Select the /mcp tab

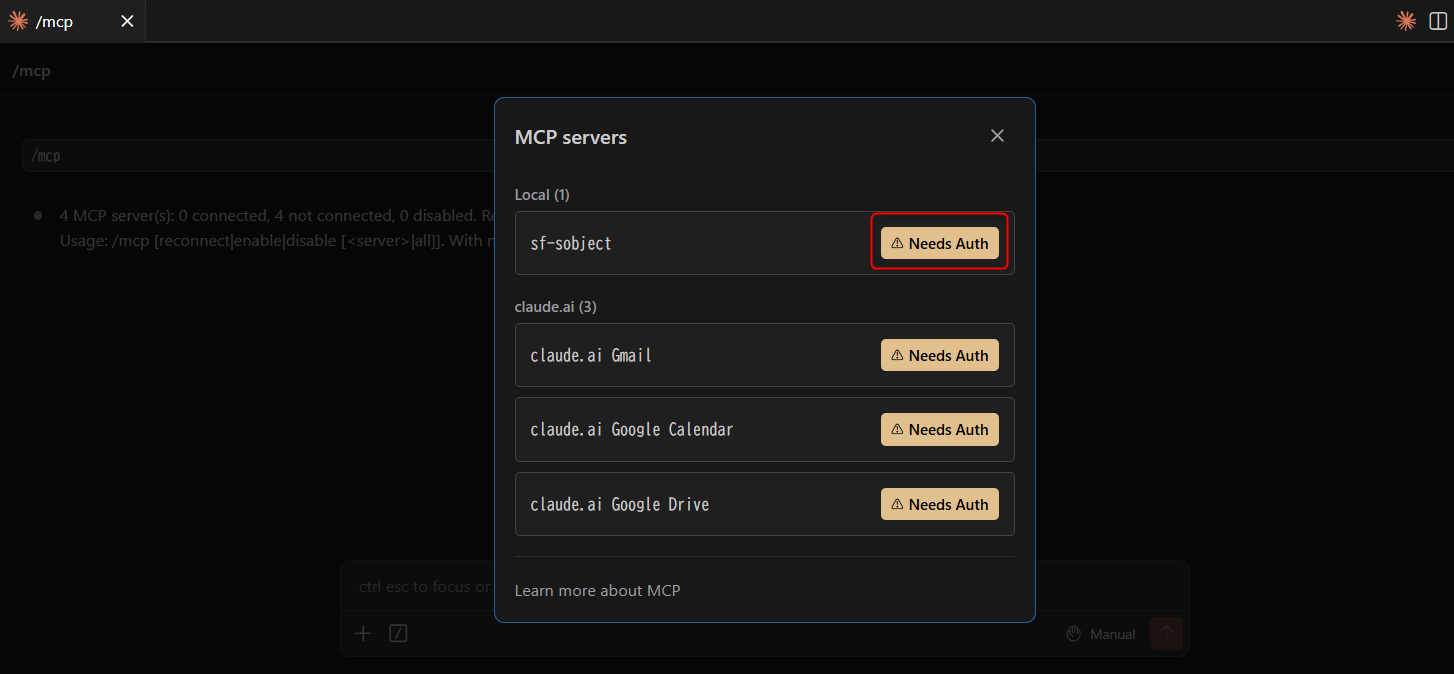pos(73,21)
